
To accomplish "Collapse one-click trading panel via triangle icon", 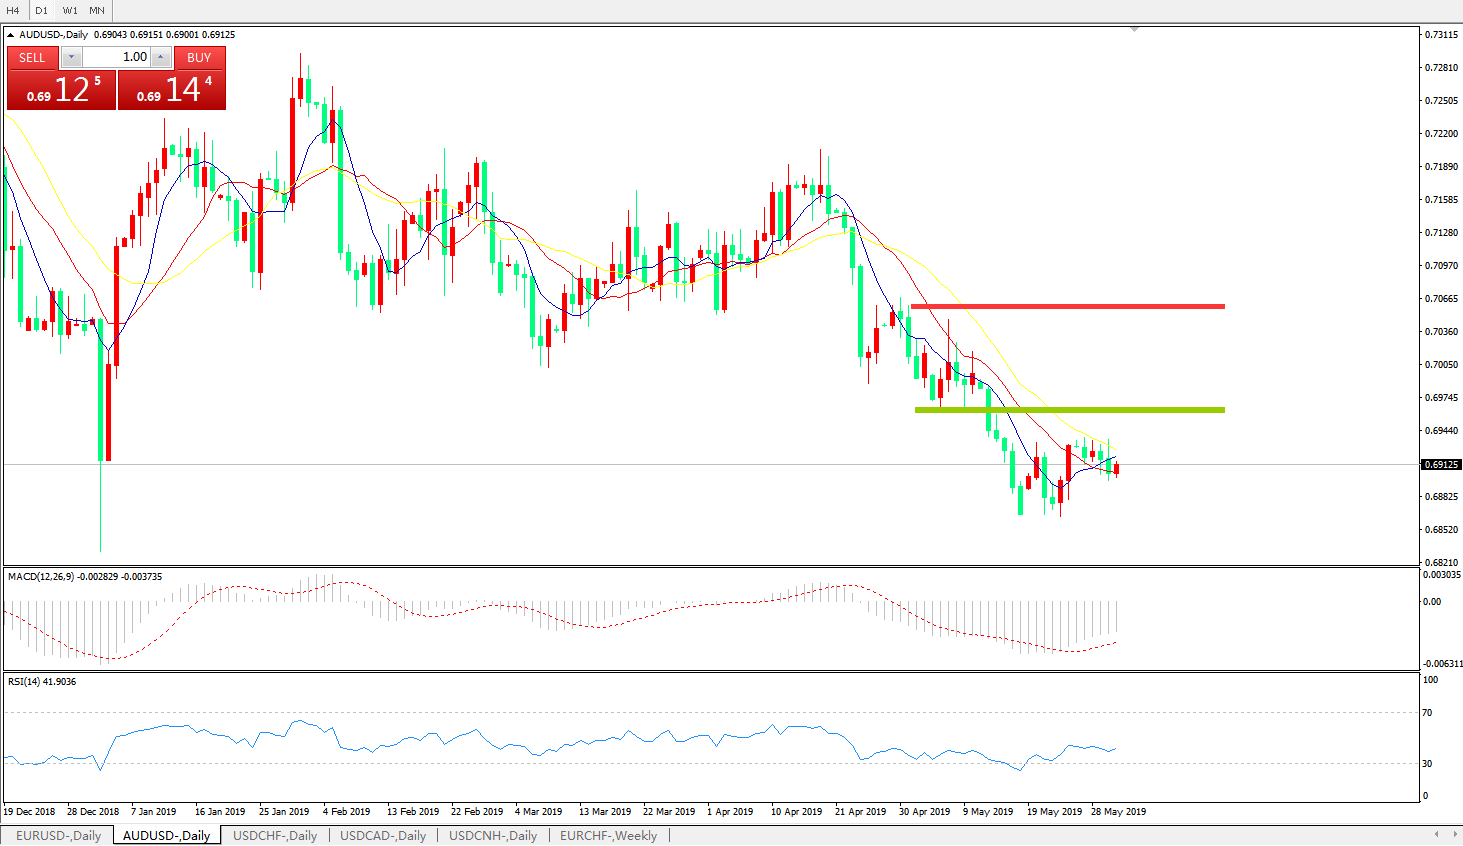I will pos(11,35).
